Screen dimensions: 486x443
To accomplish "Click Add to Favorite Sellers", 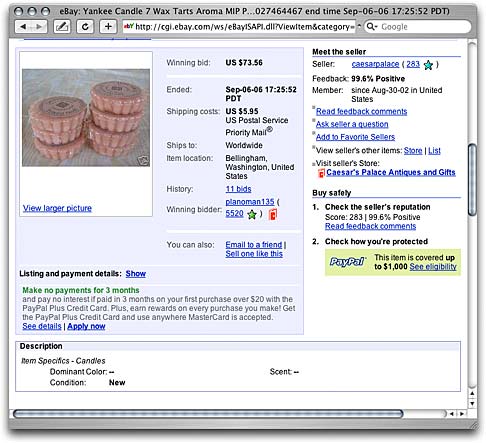I will click(355, 137).
